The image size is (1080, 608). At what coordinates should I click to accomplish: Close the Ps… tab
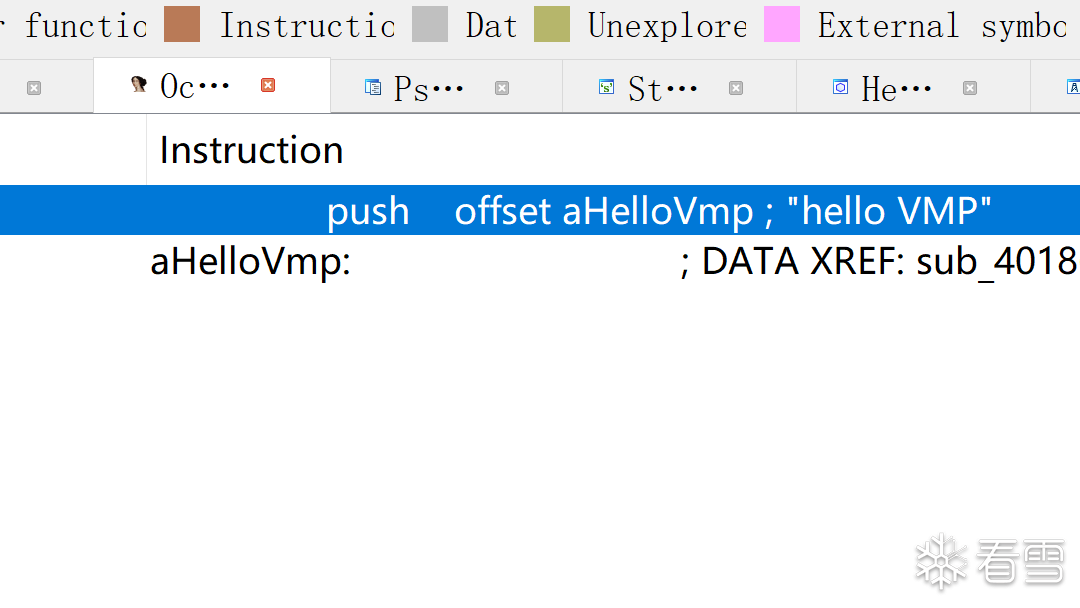(x=502, y=88)
